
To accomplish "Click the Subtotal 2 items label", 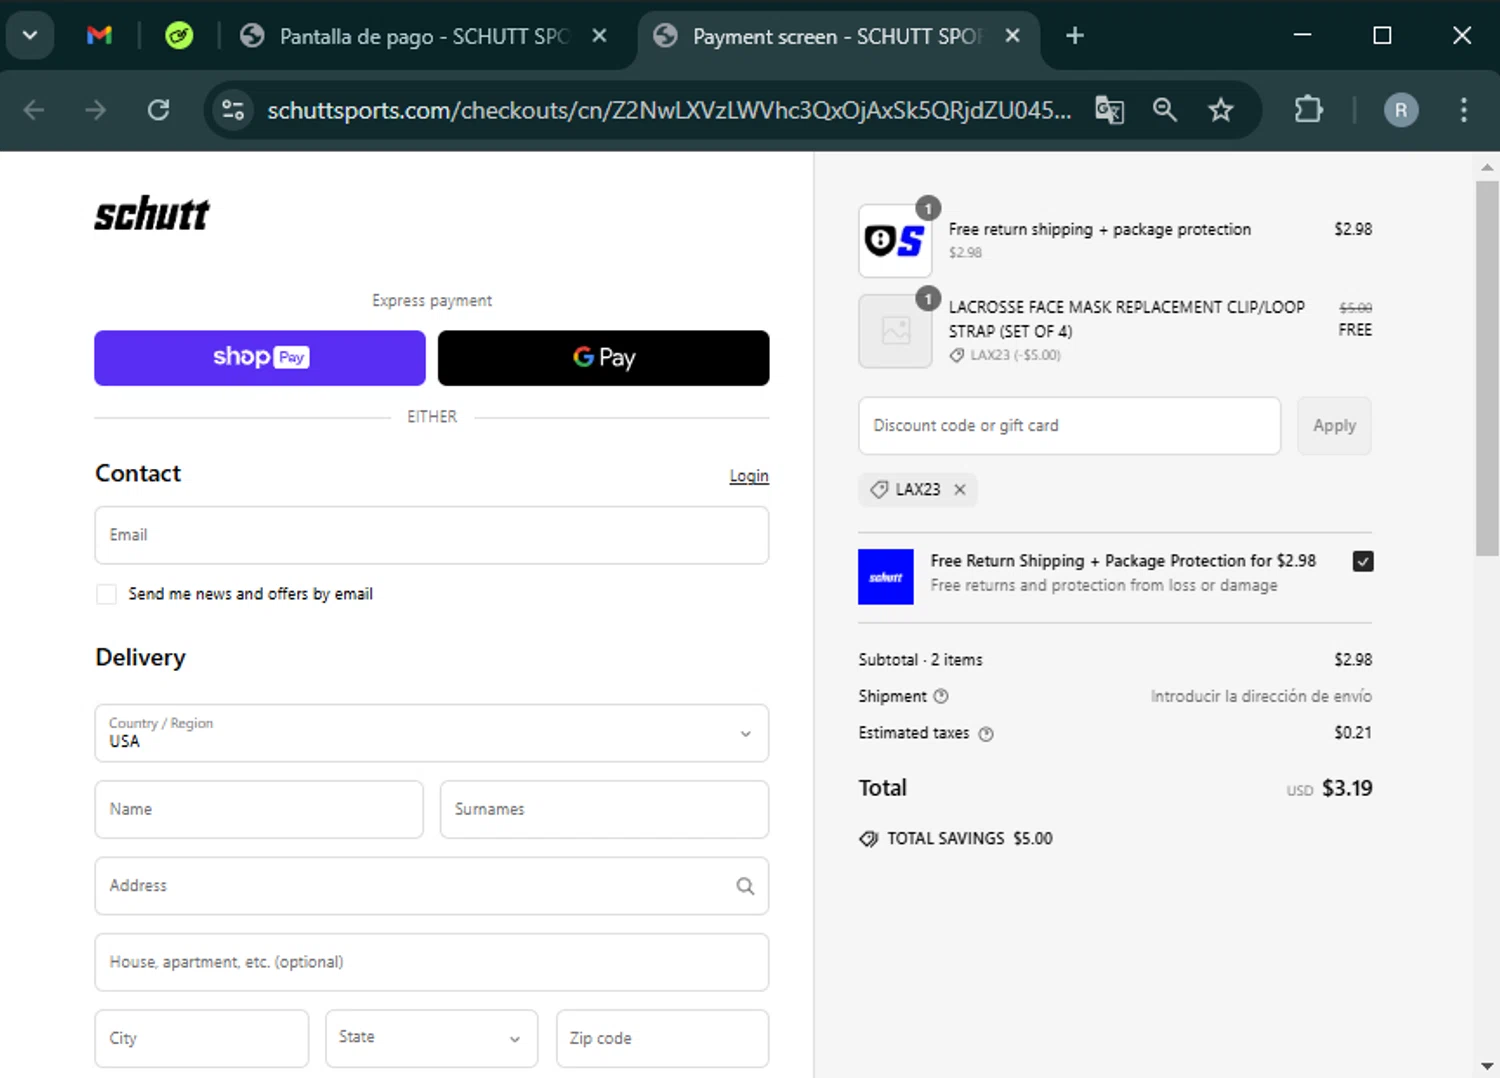I will (x=920, y=660).
